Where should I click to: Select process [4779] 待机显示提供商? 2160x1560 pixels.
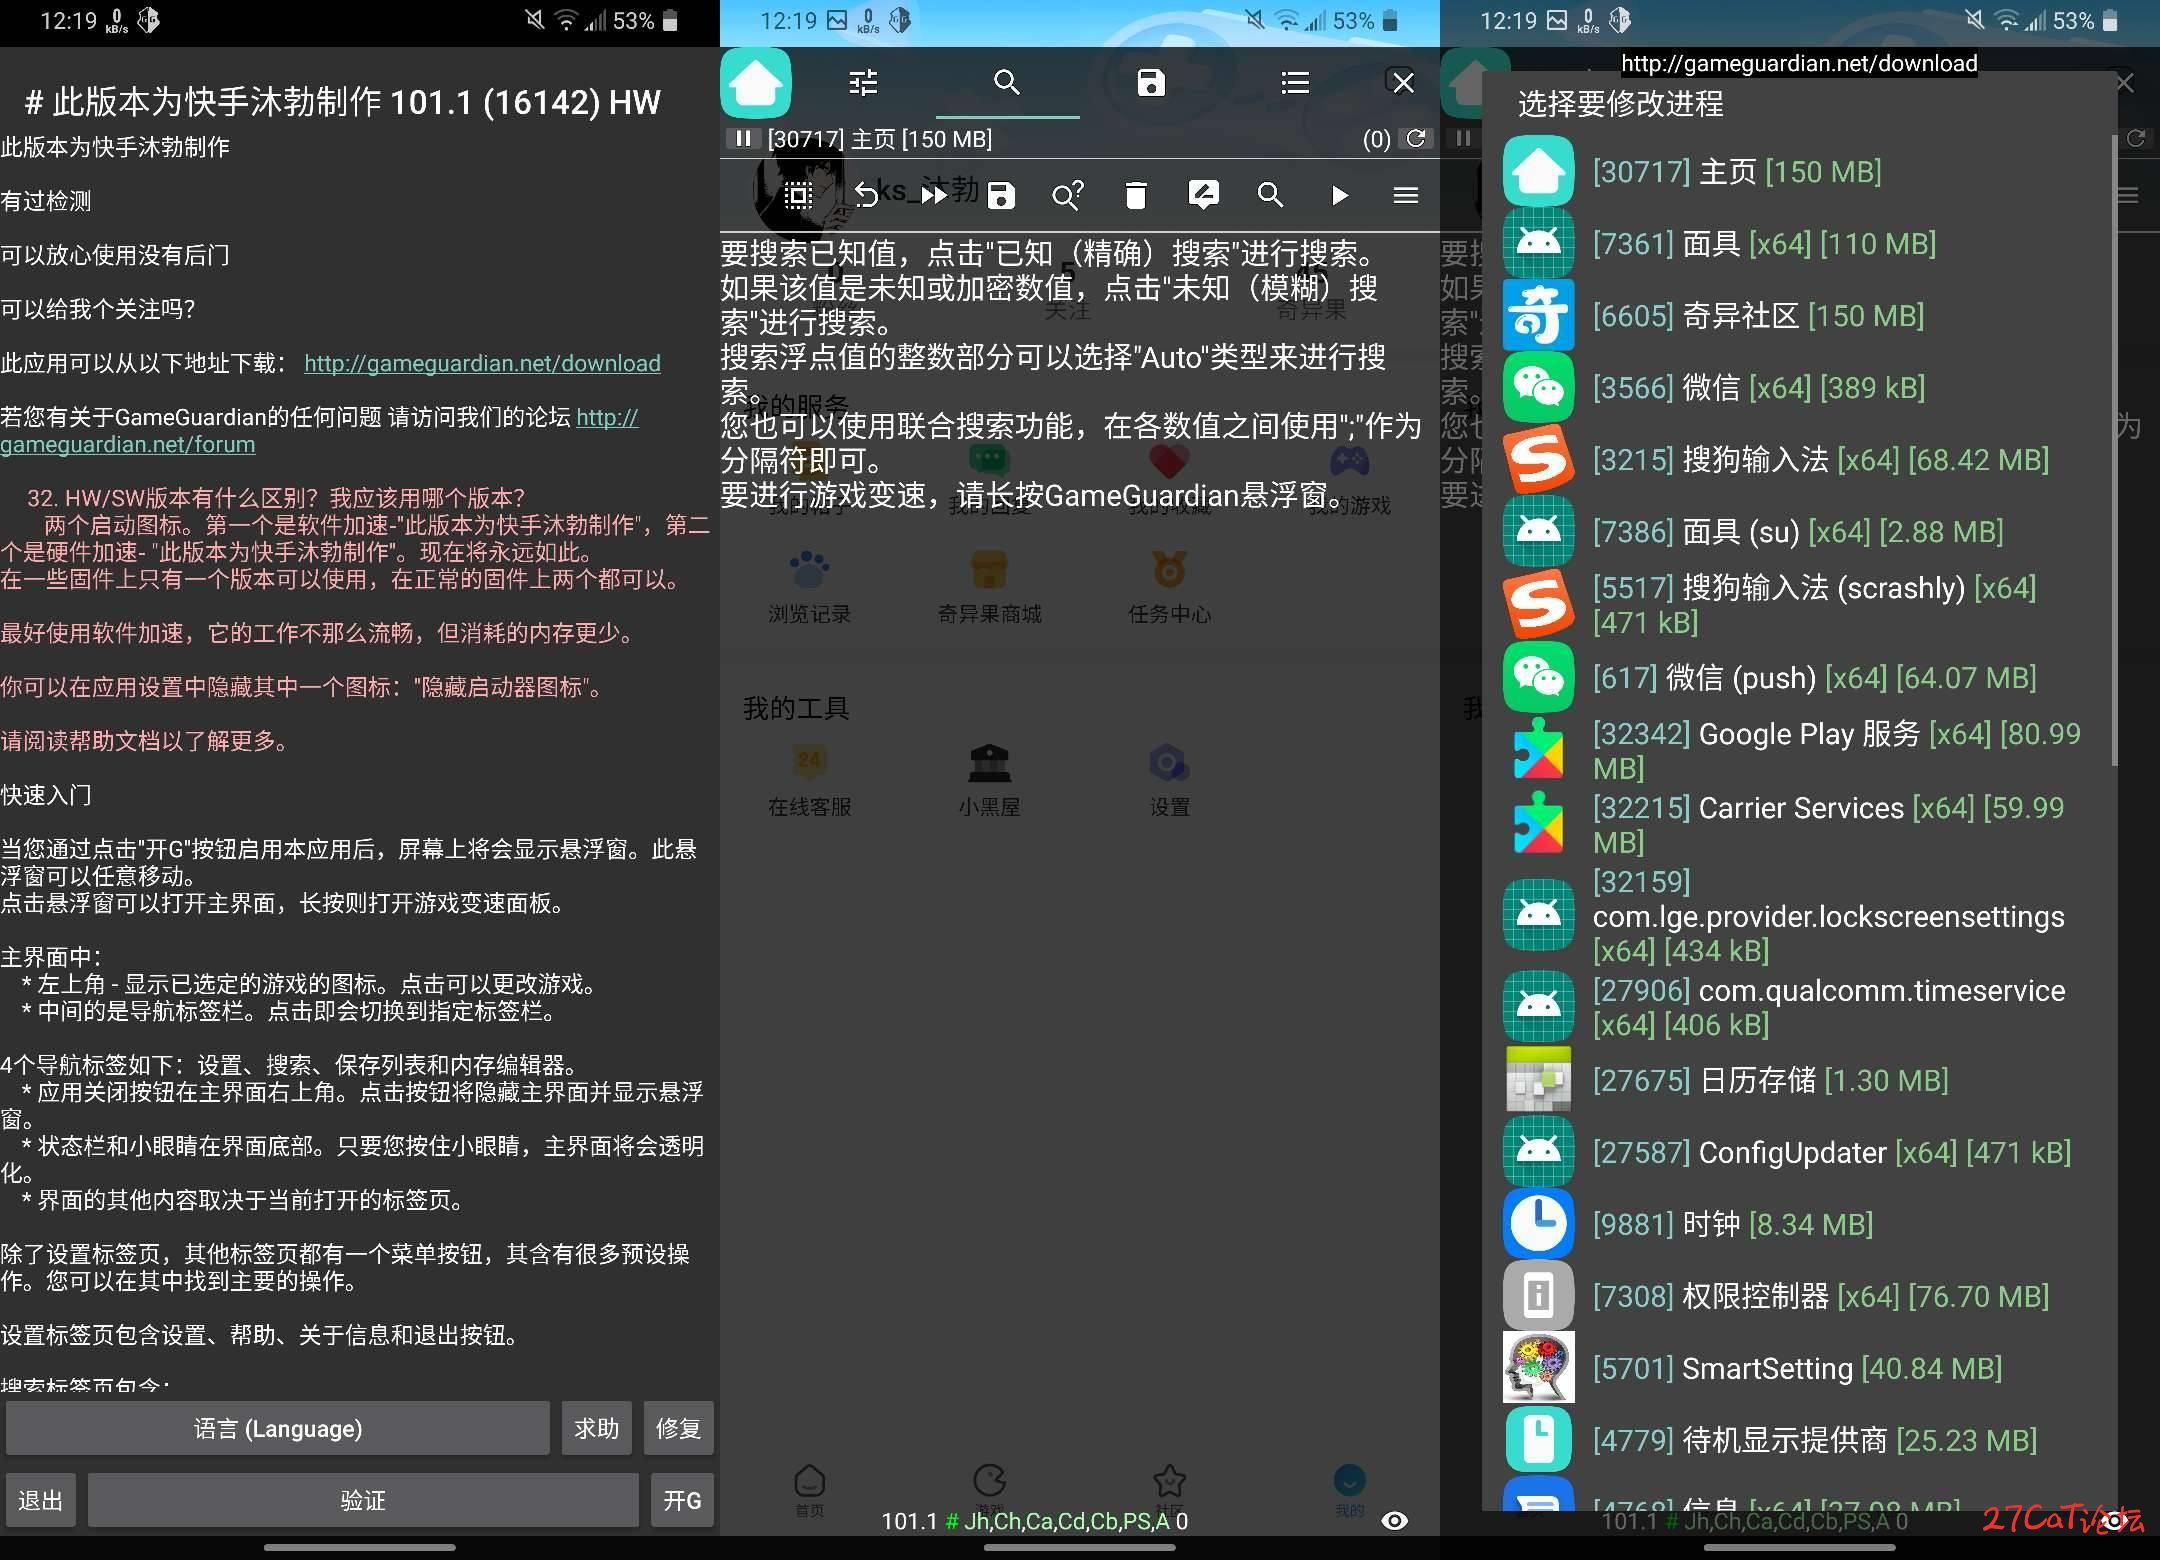(1800, 1440)
